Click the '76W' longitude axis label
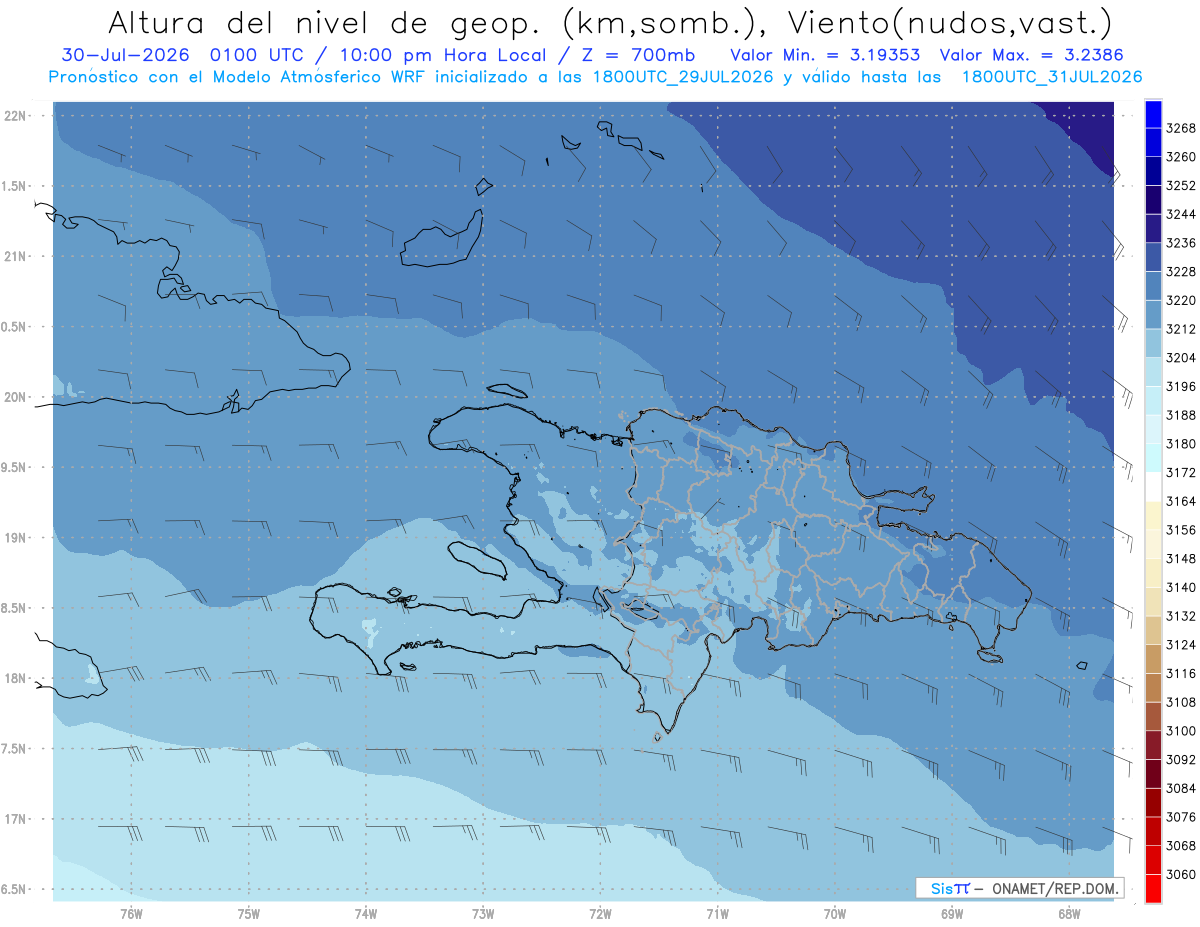This screenshot has height=927, width=1200. tap(131, 913)
